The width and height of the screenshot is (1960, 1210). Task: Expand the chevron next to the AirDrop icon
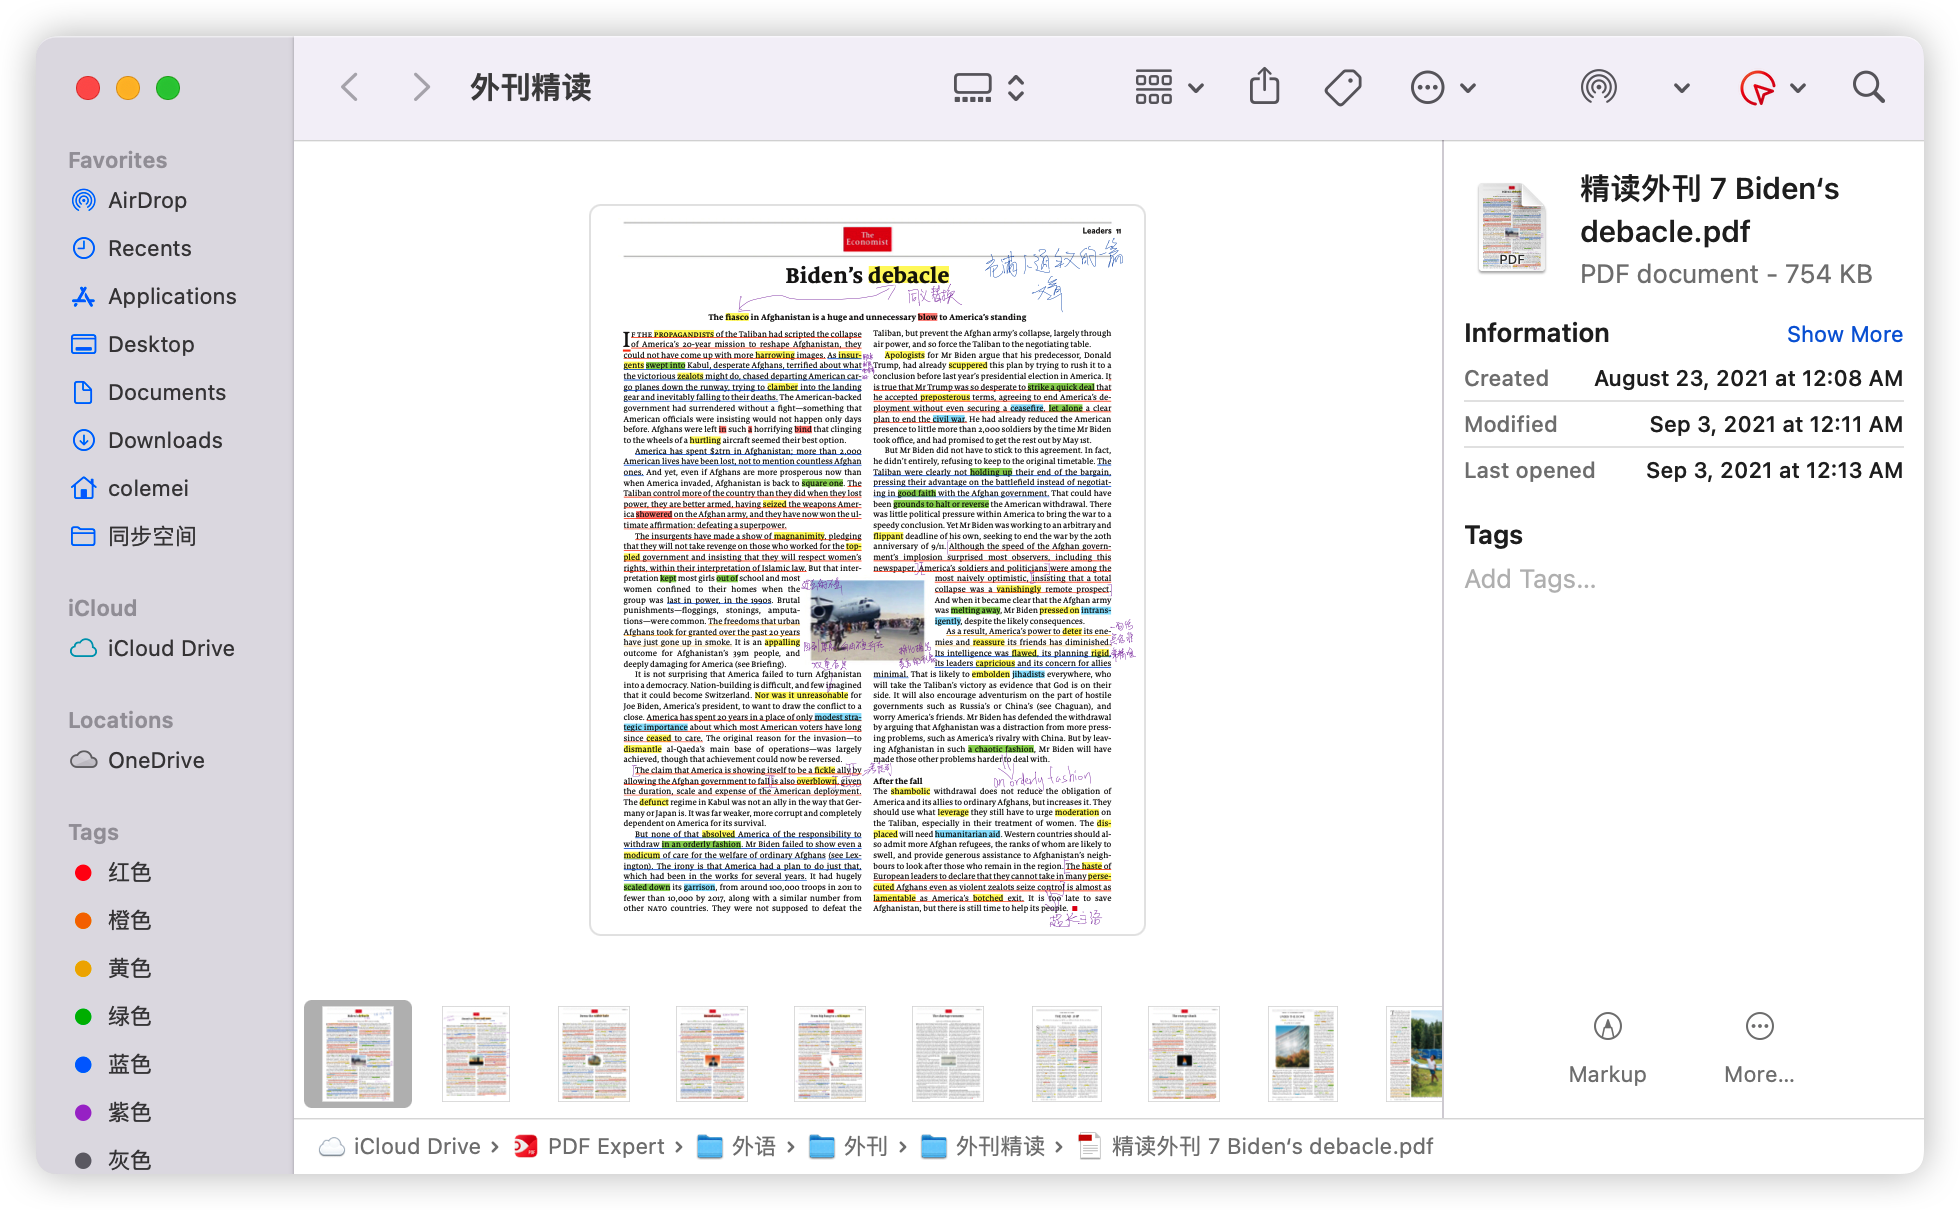(x=1682, y=88)
